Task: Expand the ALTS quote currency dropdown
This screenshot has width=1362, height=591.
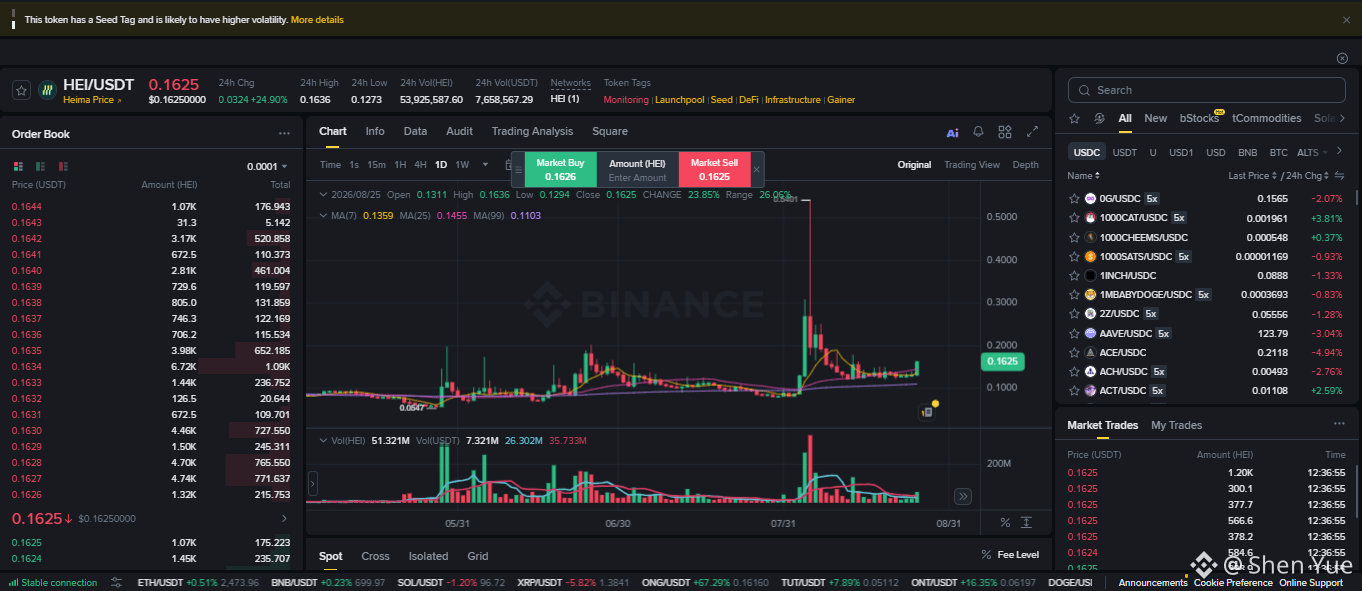Action: click(1312, 153)
